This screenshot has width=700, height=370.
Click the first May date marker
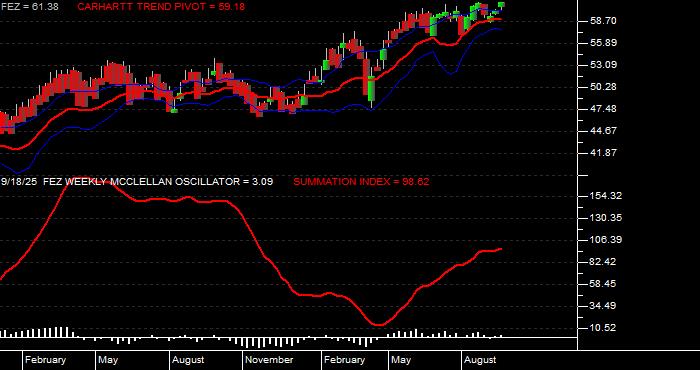tap(108, 360)
